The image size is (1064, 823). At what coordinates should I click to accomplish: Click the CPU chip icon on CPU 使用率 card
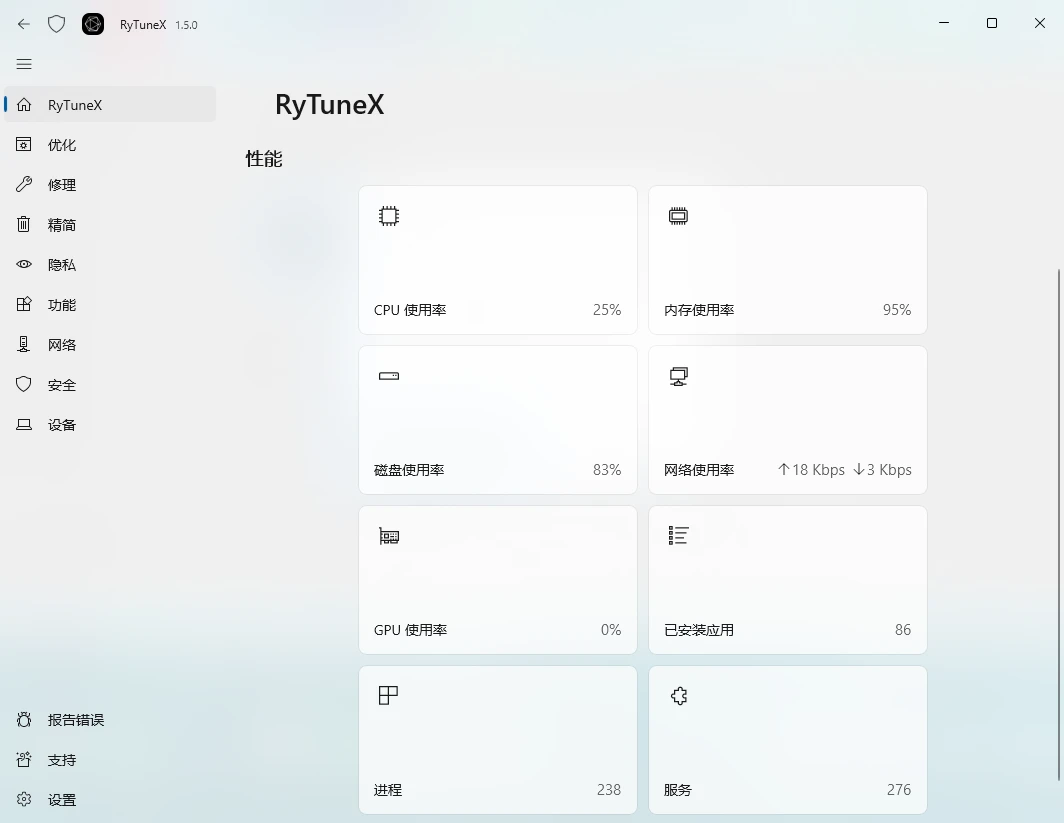pos(388,215)
